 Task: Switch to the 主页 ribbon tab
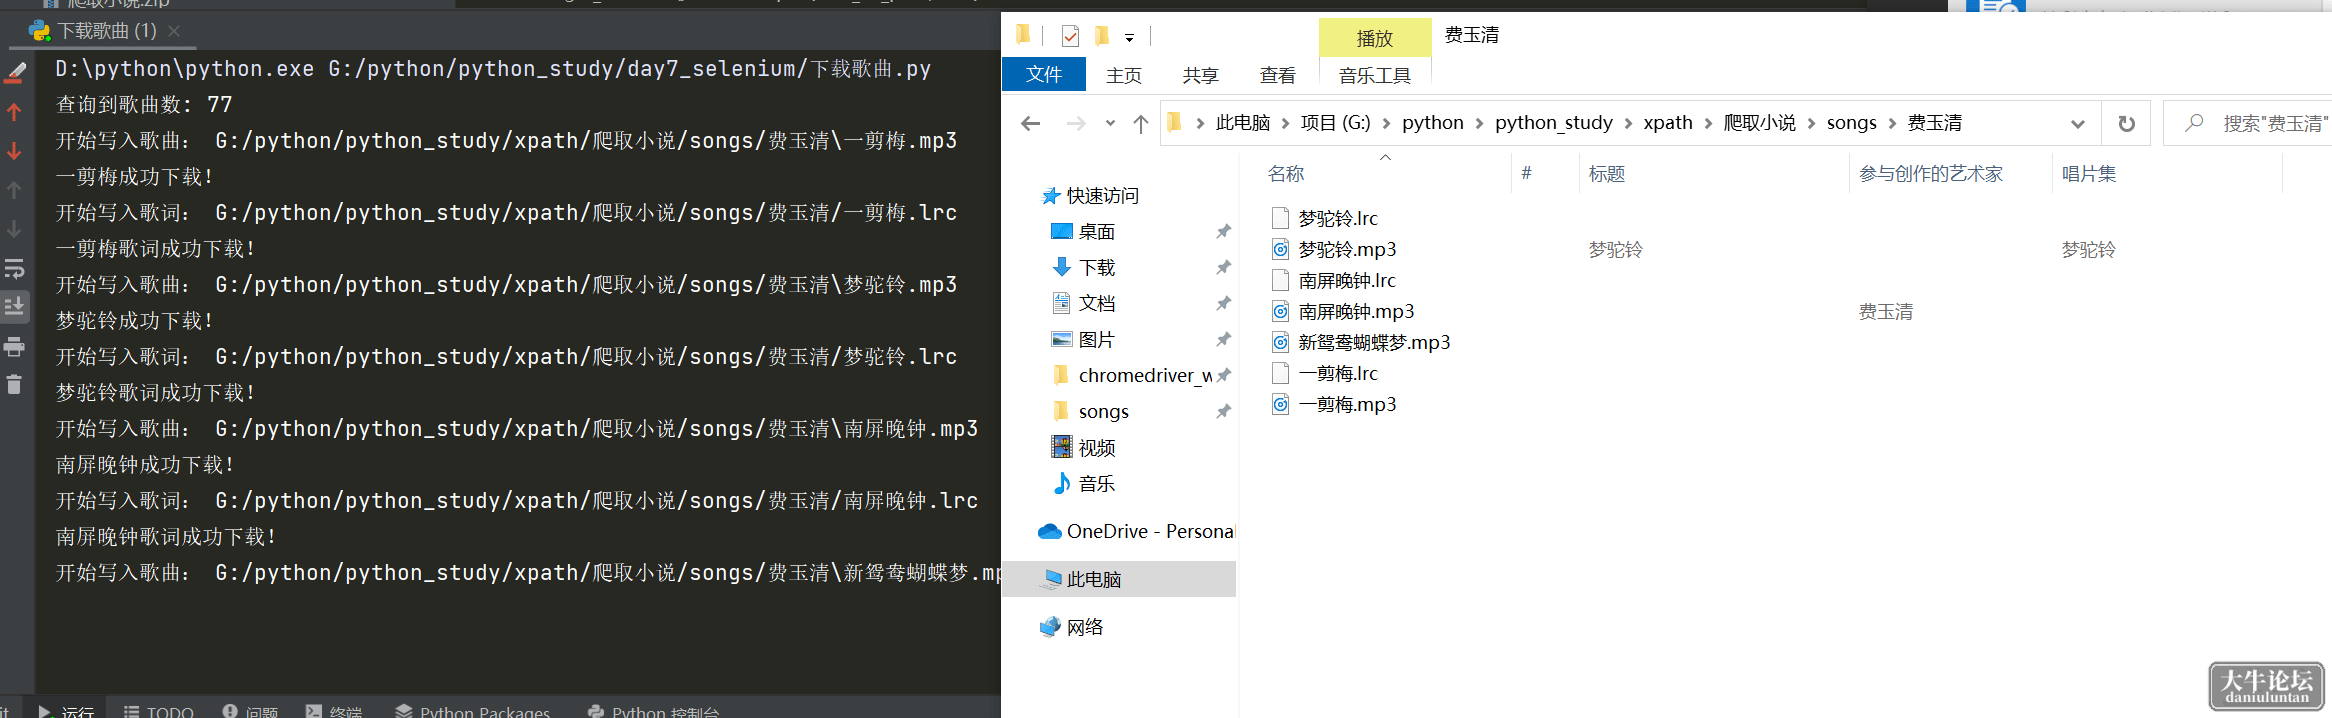1124,75
